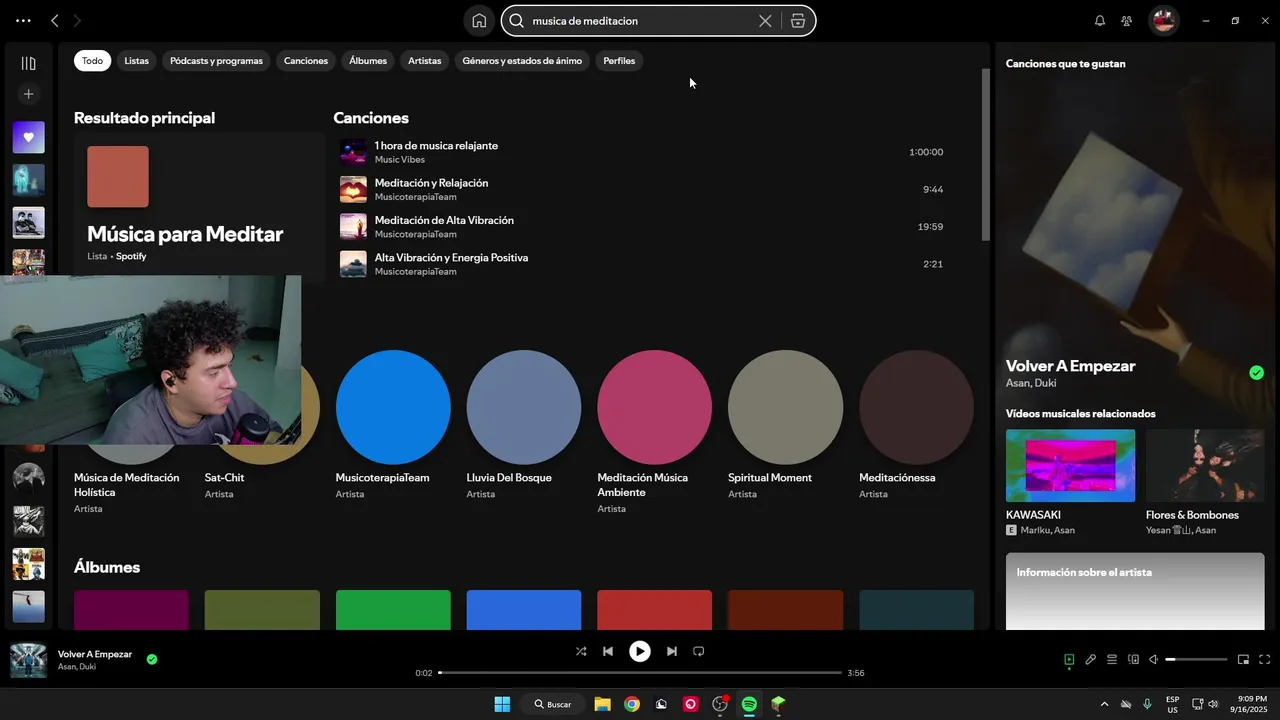Select Géneros y estados de ánimo filter
The width and height of the screenshot is (1280, 720).
point(522,61)
